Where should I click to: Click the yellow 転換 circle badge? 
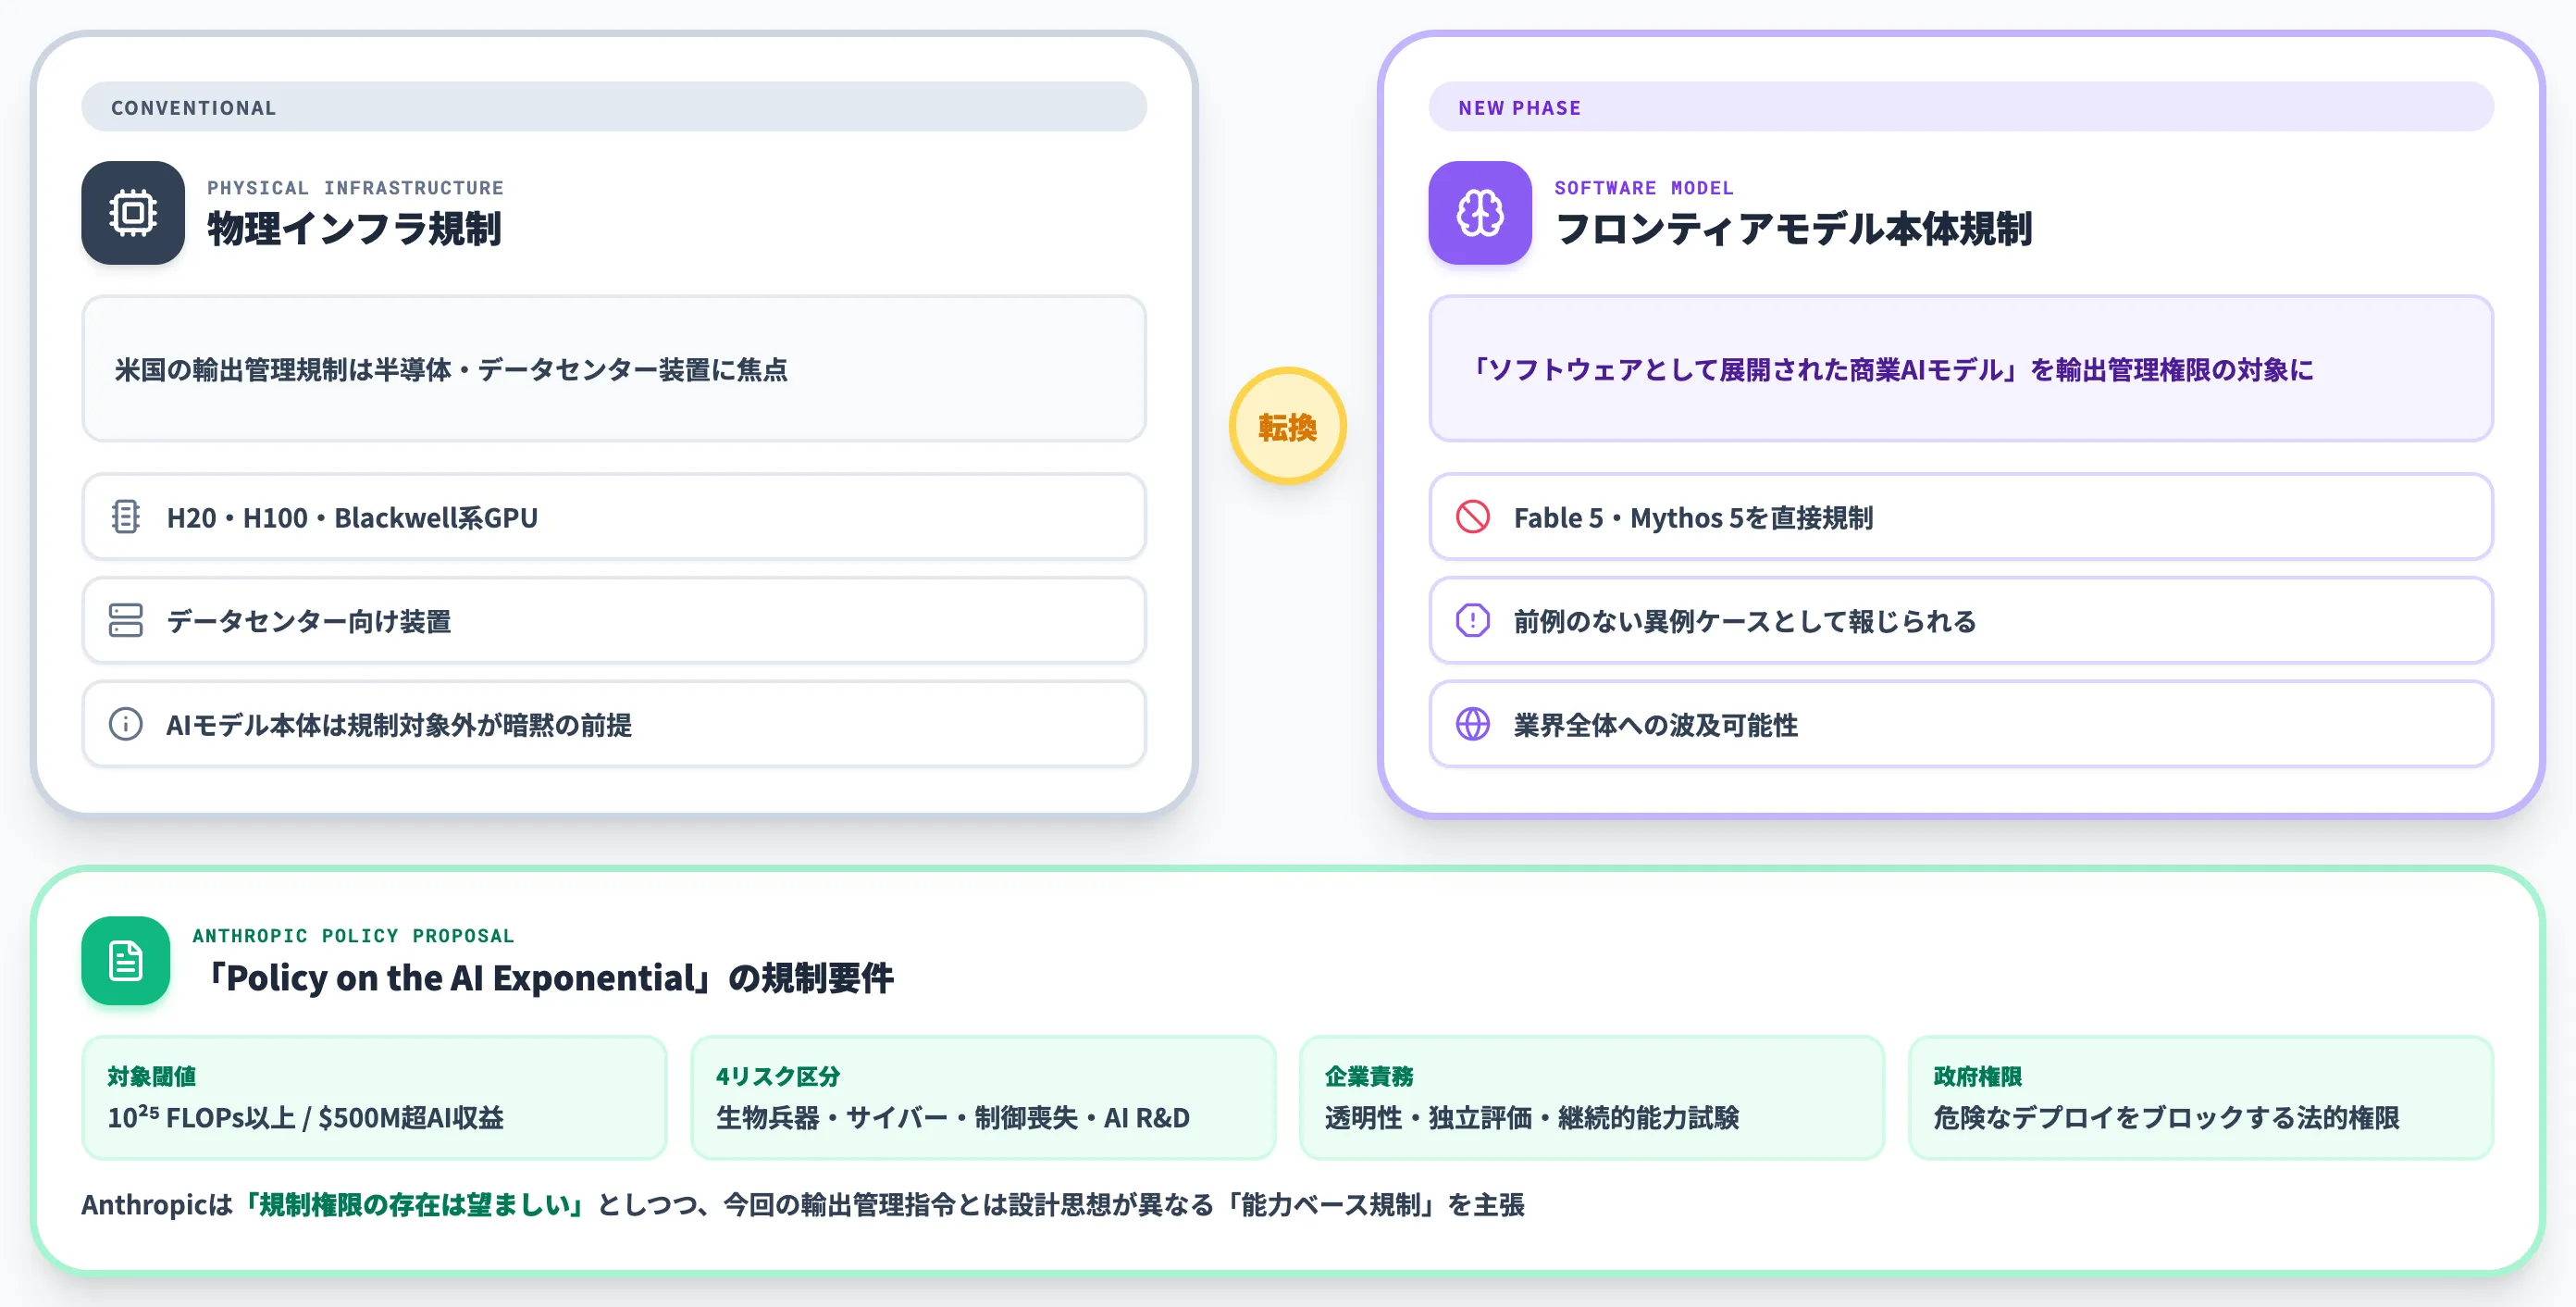click(1288, 427)
